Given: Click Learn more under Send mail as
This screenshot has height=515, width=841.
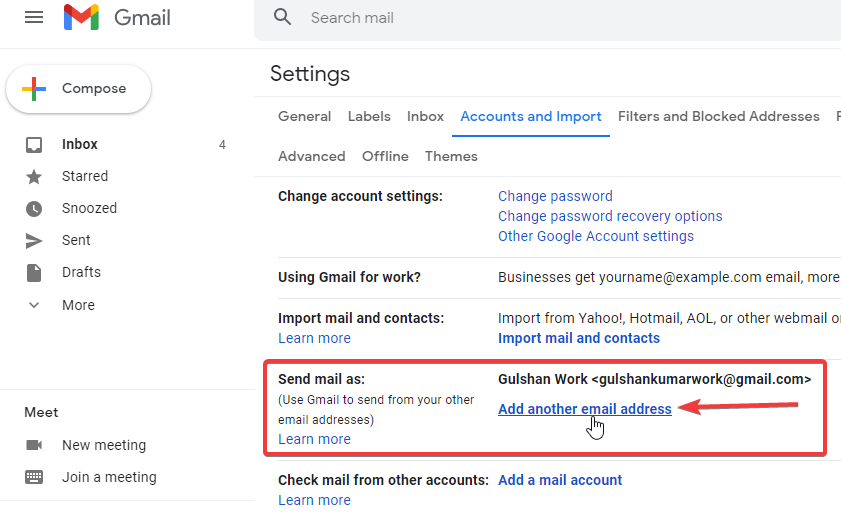Looking at the screenshot, I should 314,439.
